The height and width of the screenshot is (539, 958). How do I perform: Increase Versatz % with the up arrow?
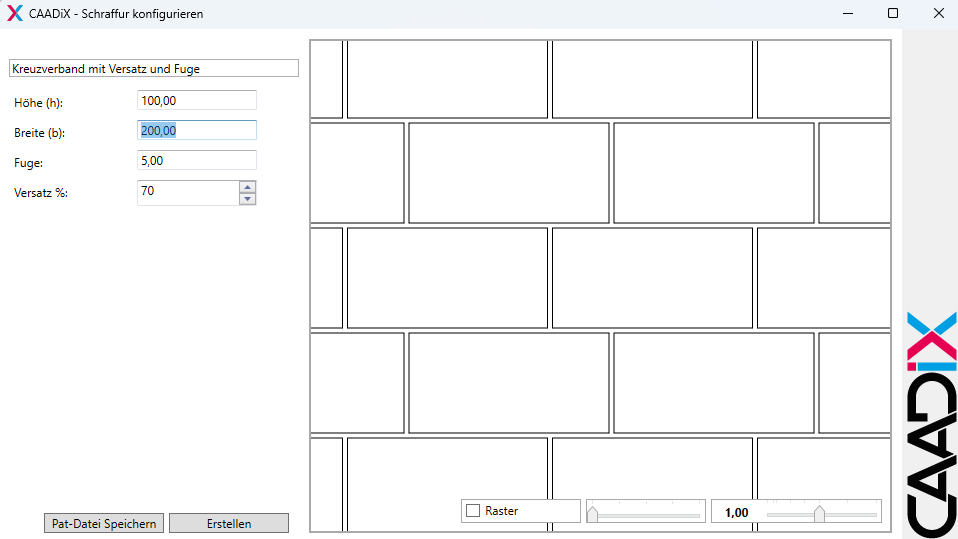[247, 187]
